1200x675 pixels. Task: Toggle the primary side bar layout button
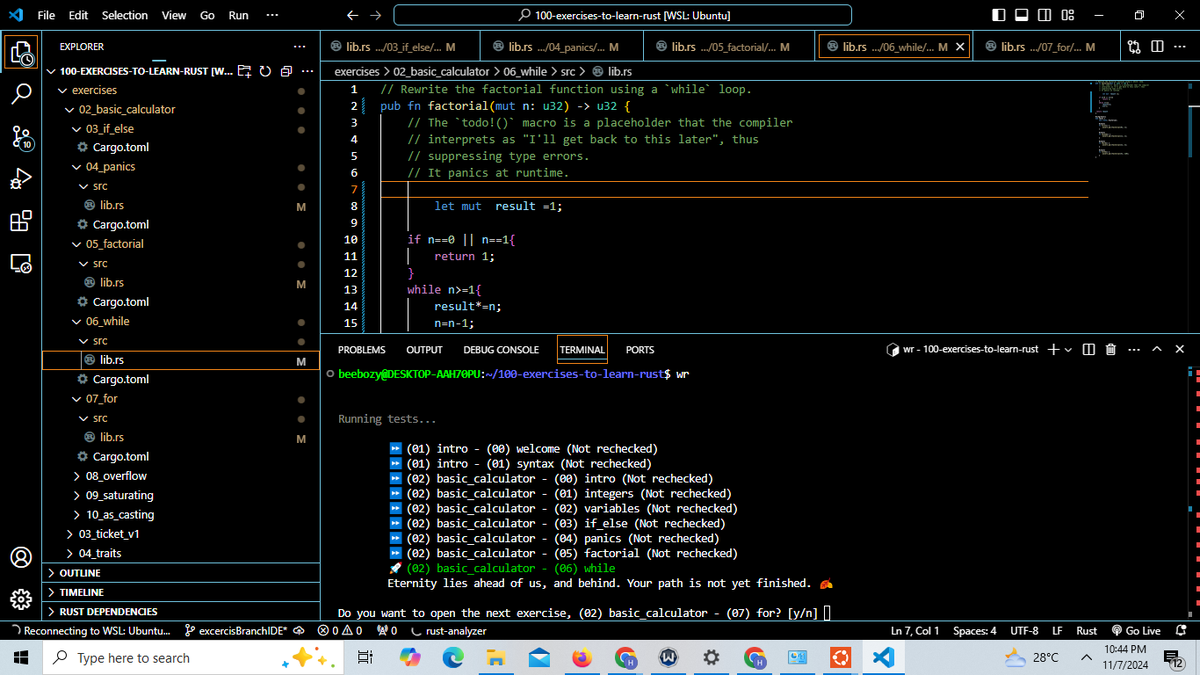click(x=999, y=15)
